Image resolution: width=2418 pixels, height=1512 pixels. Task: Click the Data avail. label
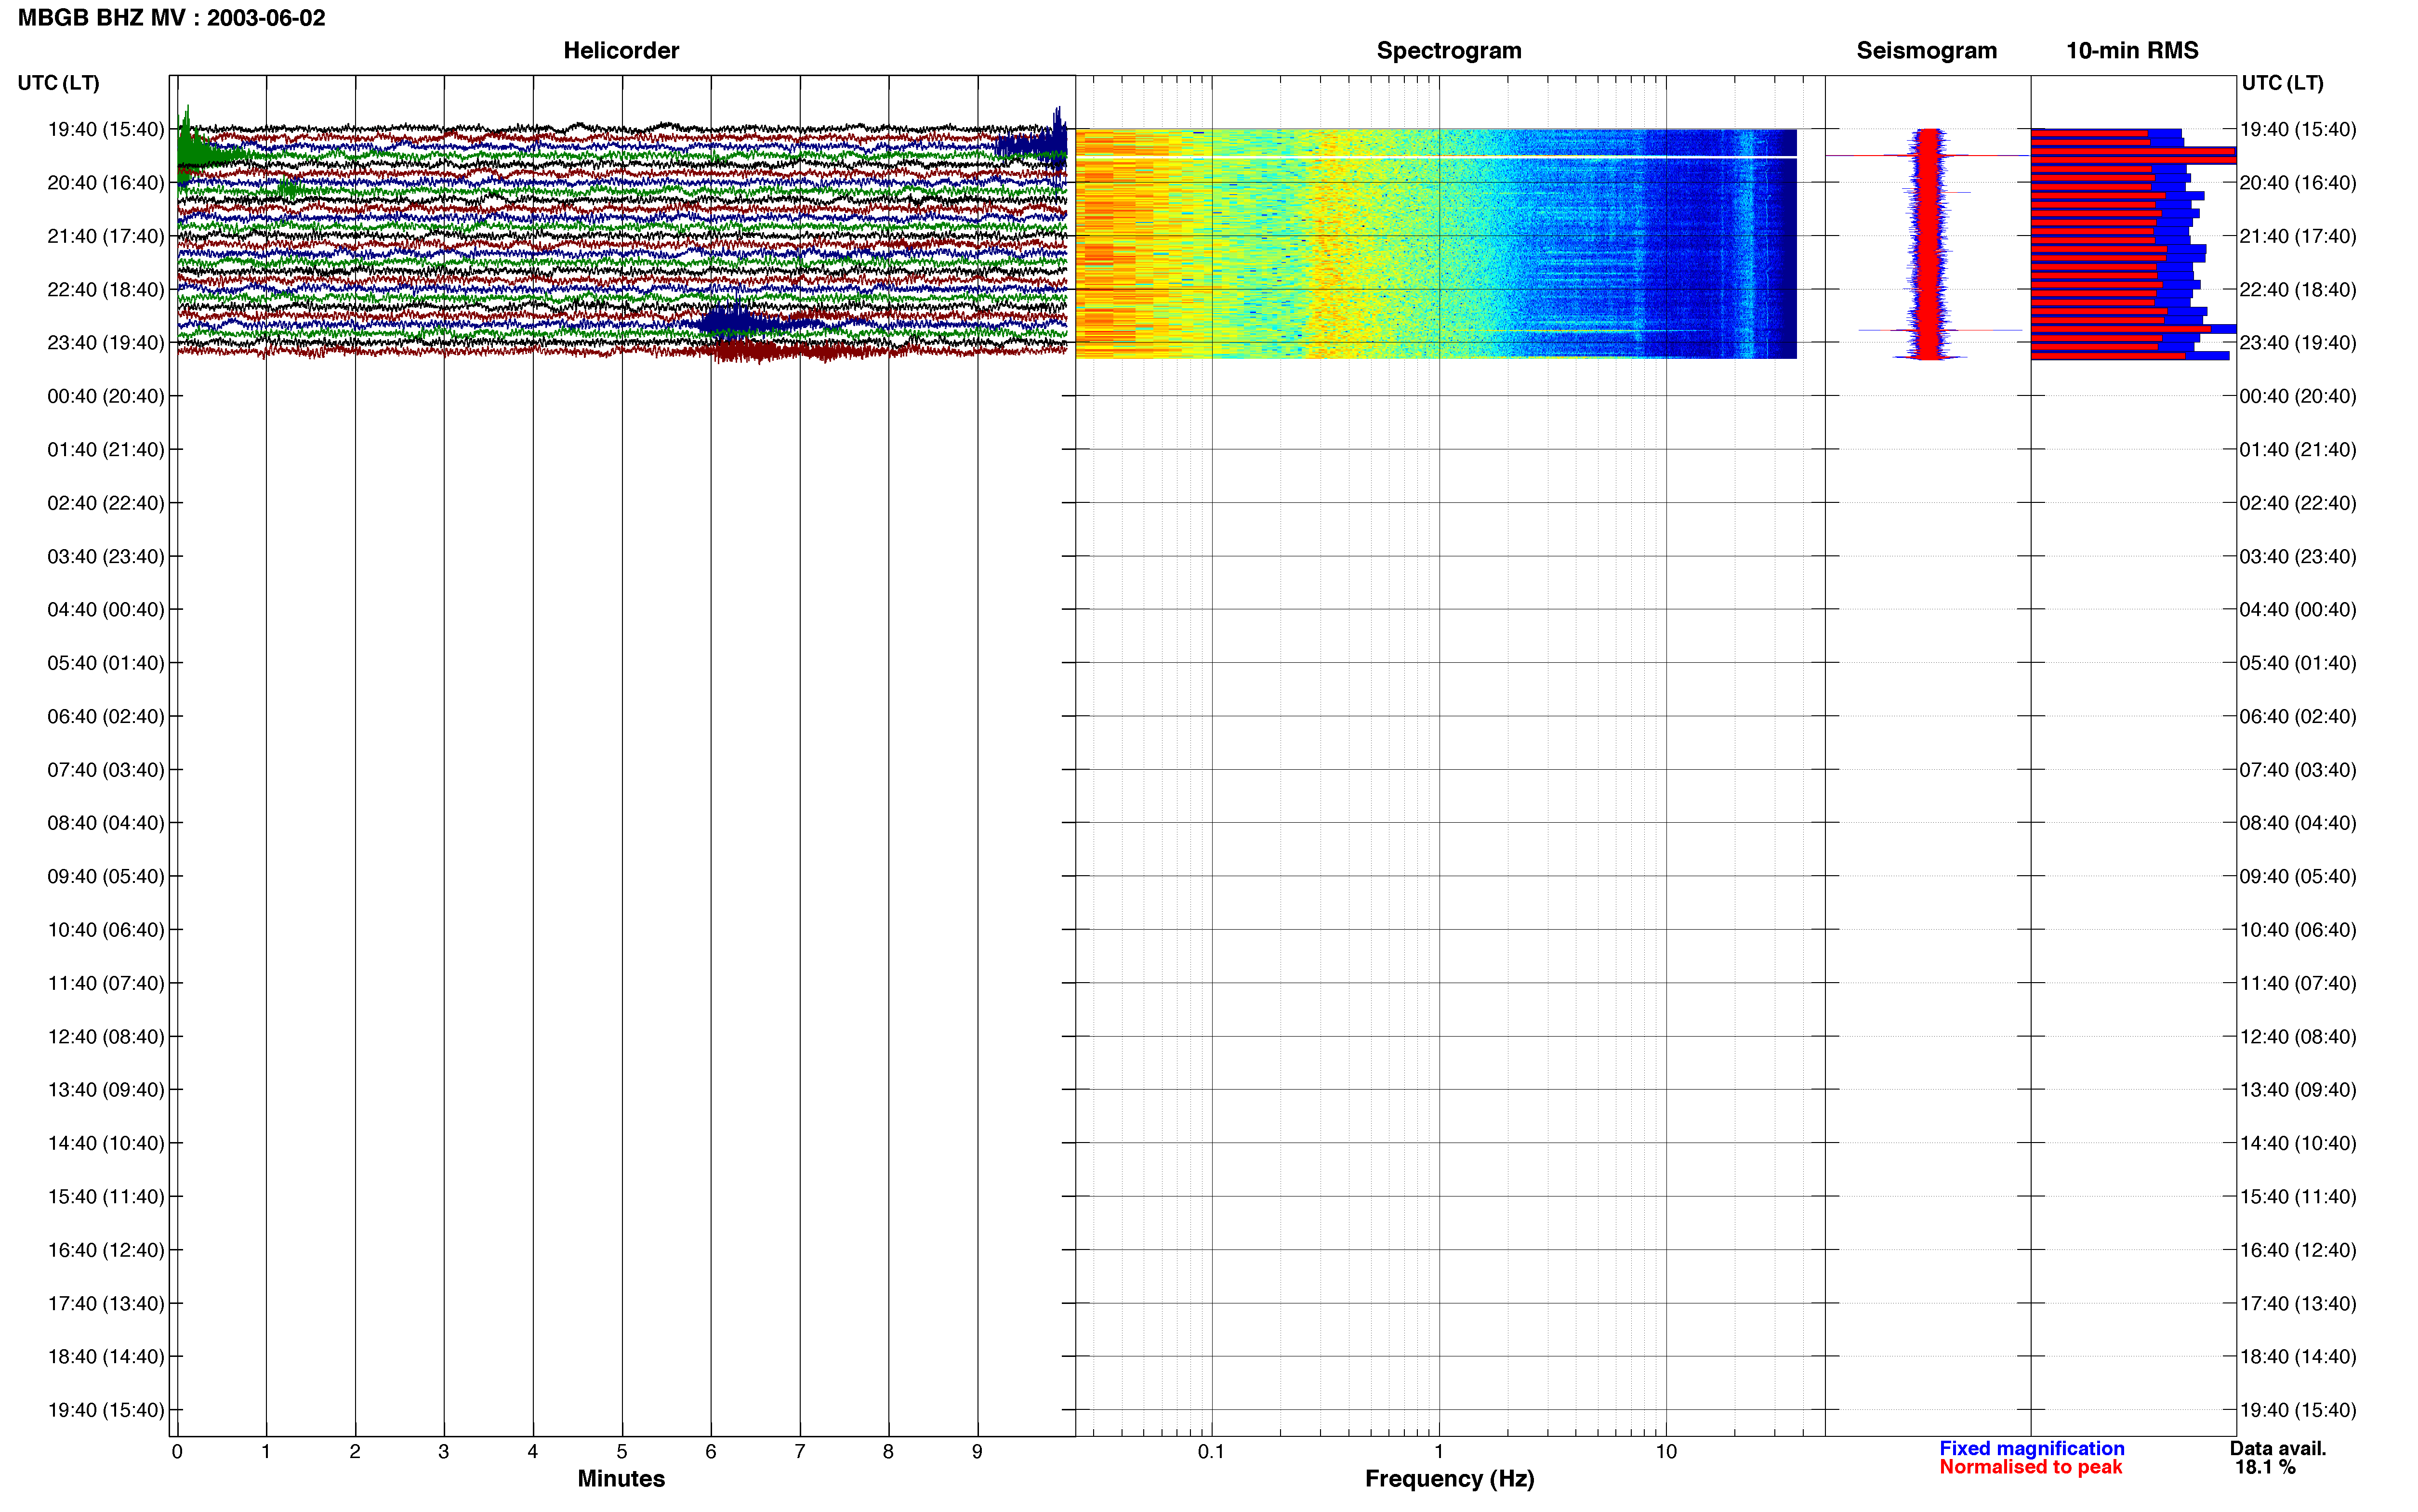pyautogui.click(x=2278, y=1448)
